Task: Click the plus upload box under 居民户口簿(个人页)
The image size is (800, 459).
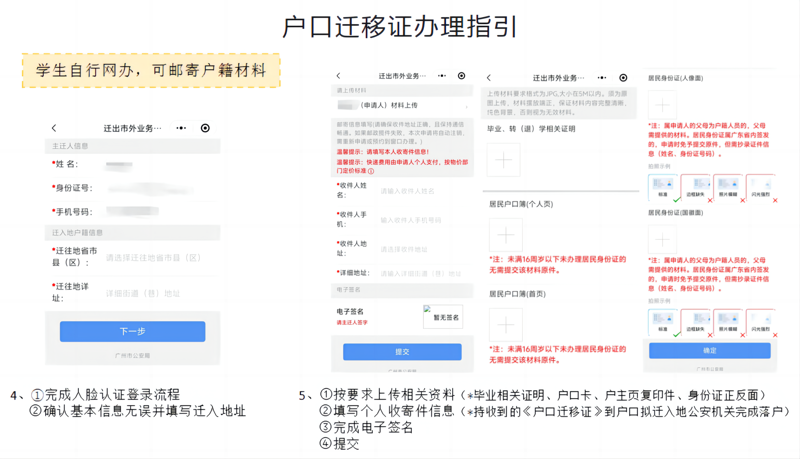Action: [x=505, y=235]
